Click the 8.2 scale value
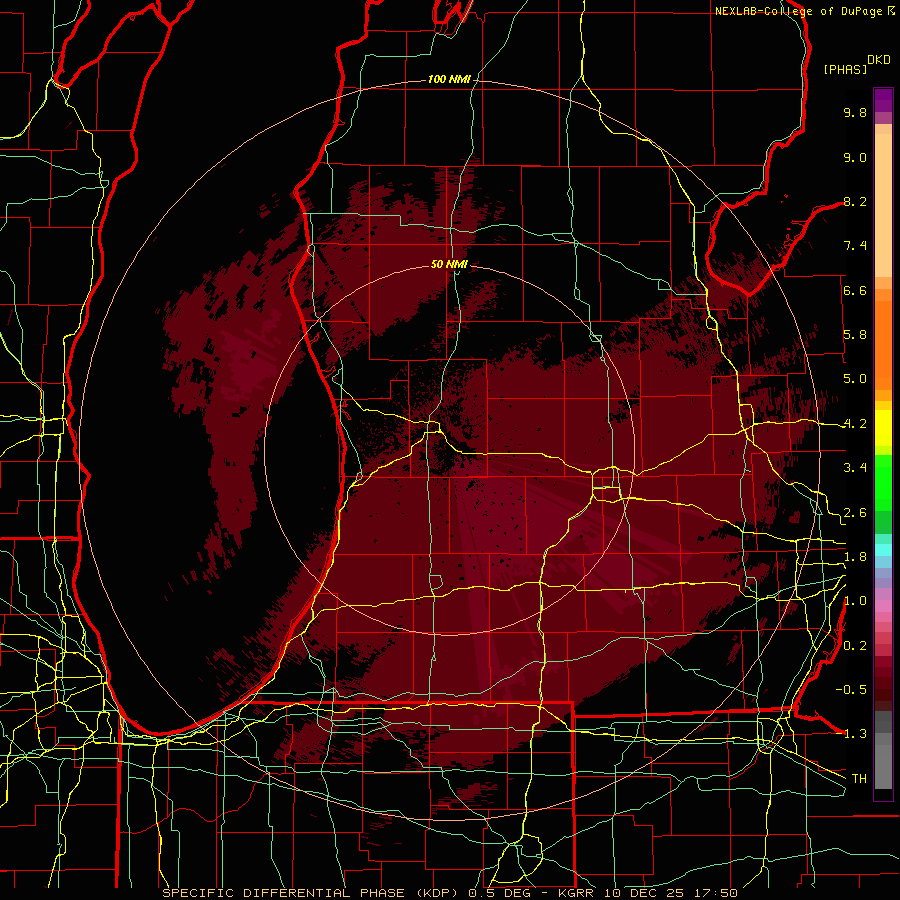900x900 pixels. (855, 201)
